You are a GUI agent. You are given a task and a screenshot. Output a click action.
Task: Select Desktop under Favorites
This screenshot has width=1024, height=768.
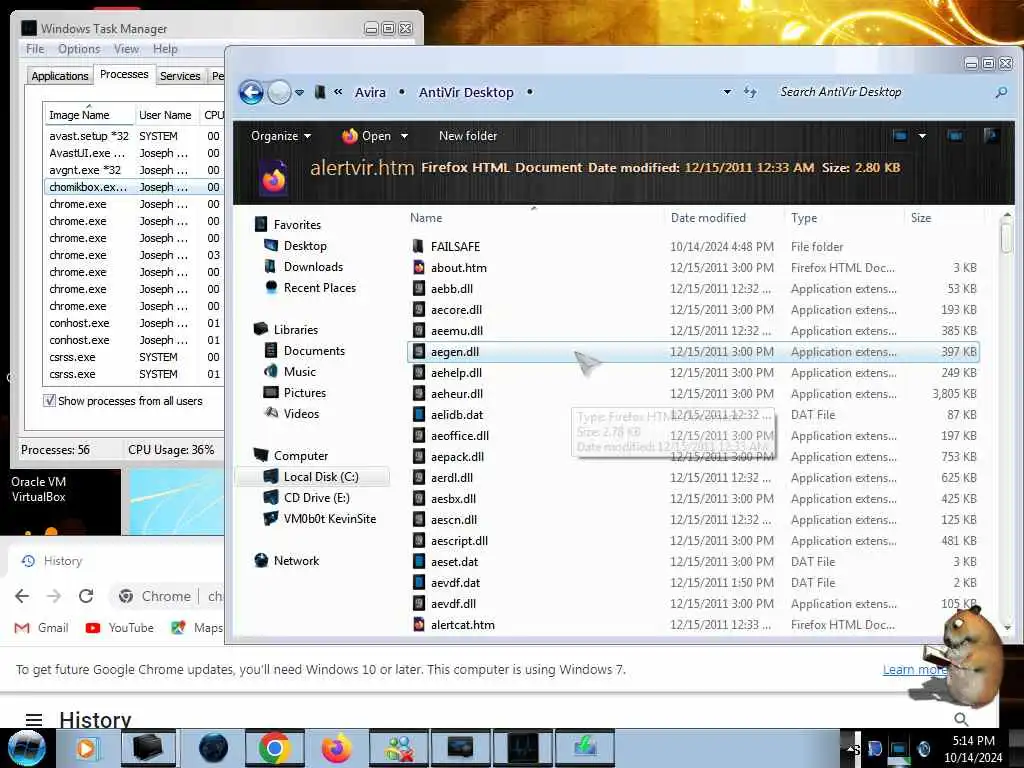pos(305,246)
